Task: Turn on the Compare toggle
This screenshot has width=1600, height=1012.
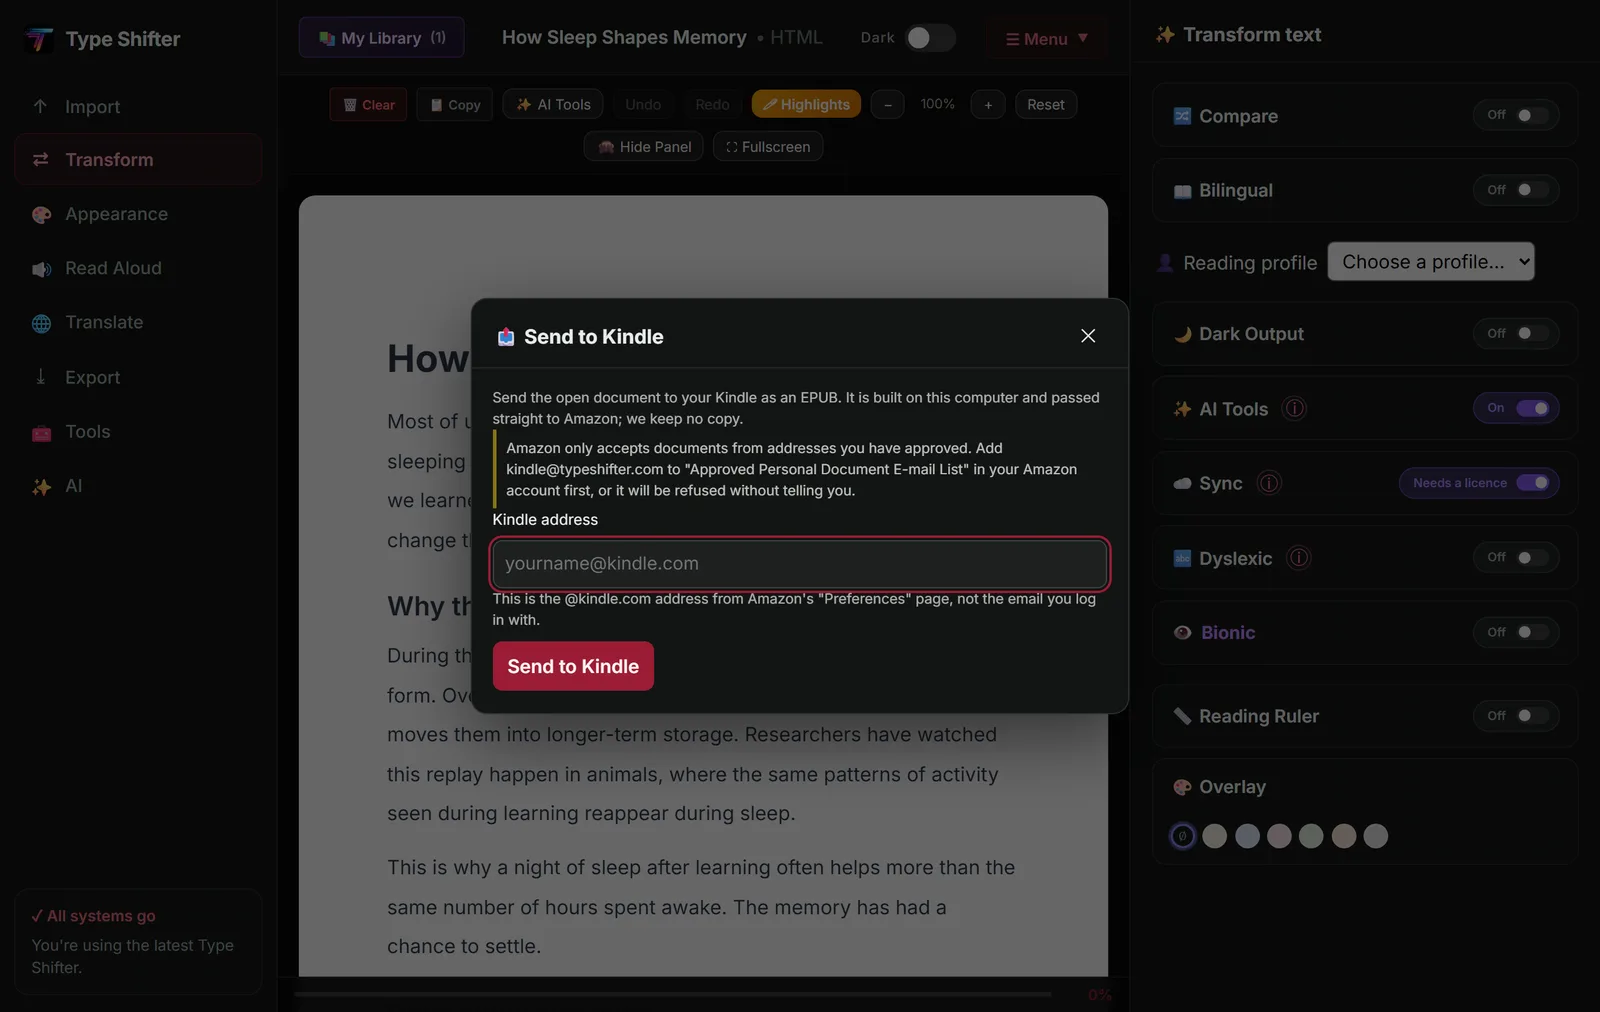Action: [1516, 115]
